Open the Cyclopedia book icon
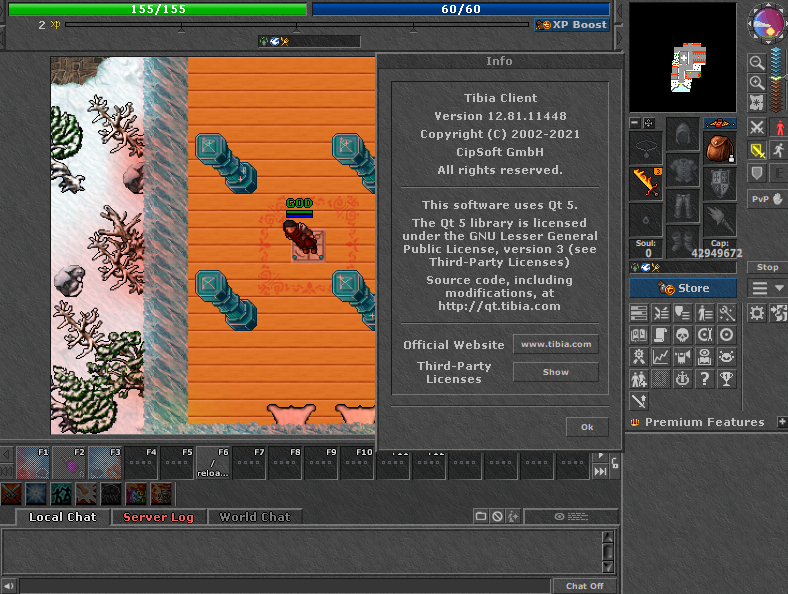The height and width of the screenshot is (594, 788). tap(639, 335)
